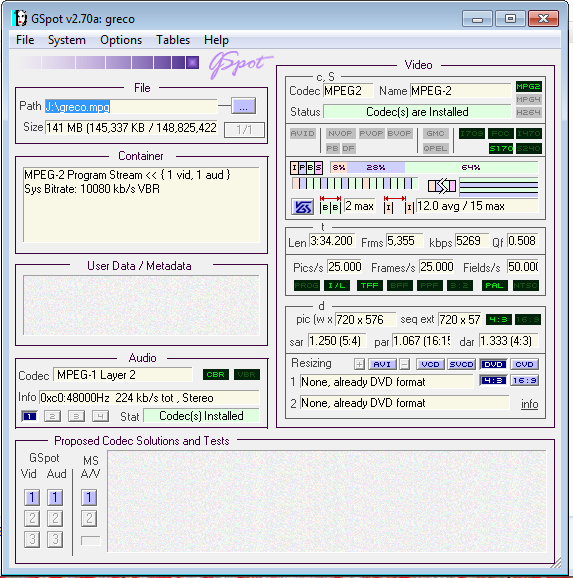Image resolution: width=573 pixels, height=578 pixels.
Task: Select the 16:9 resizing aspect button
Action: coord(524,380)
